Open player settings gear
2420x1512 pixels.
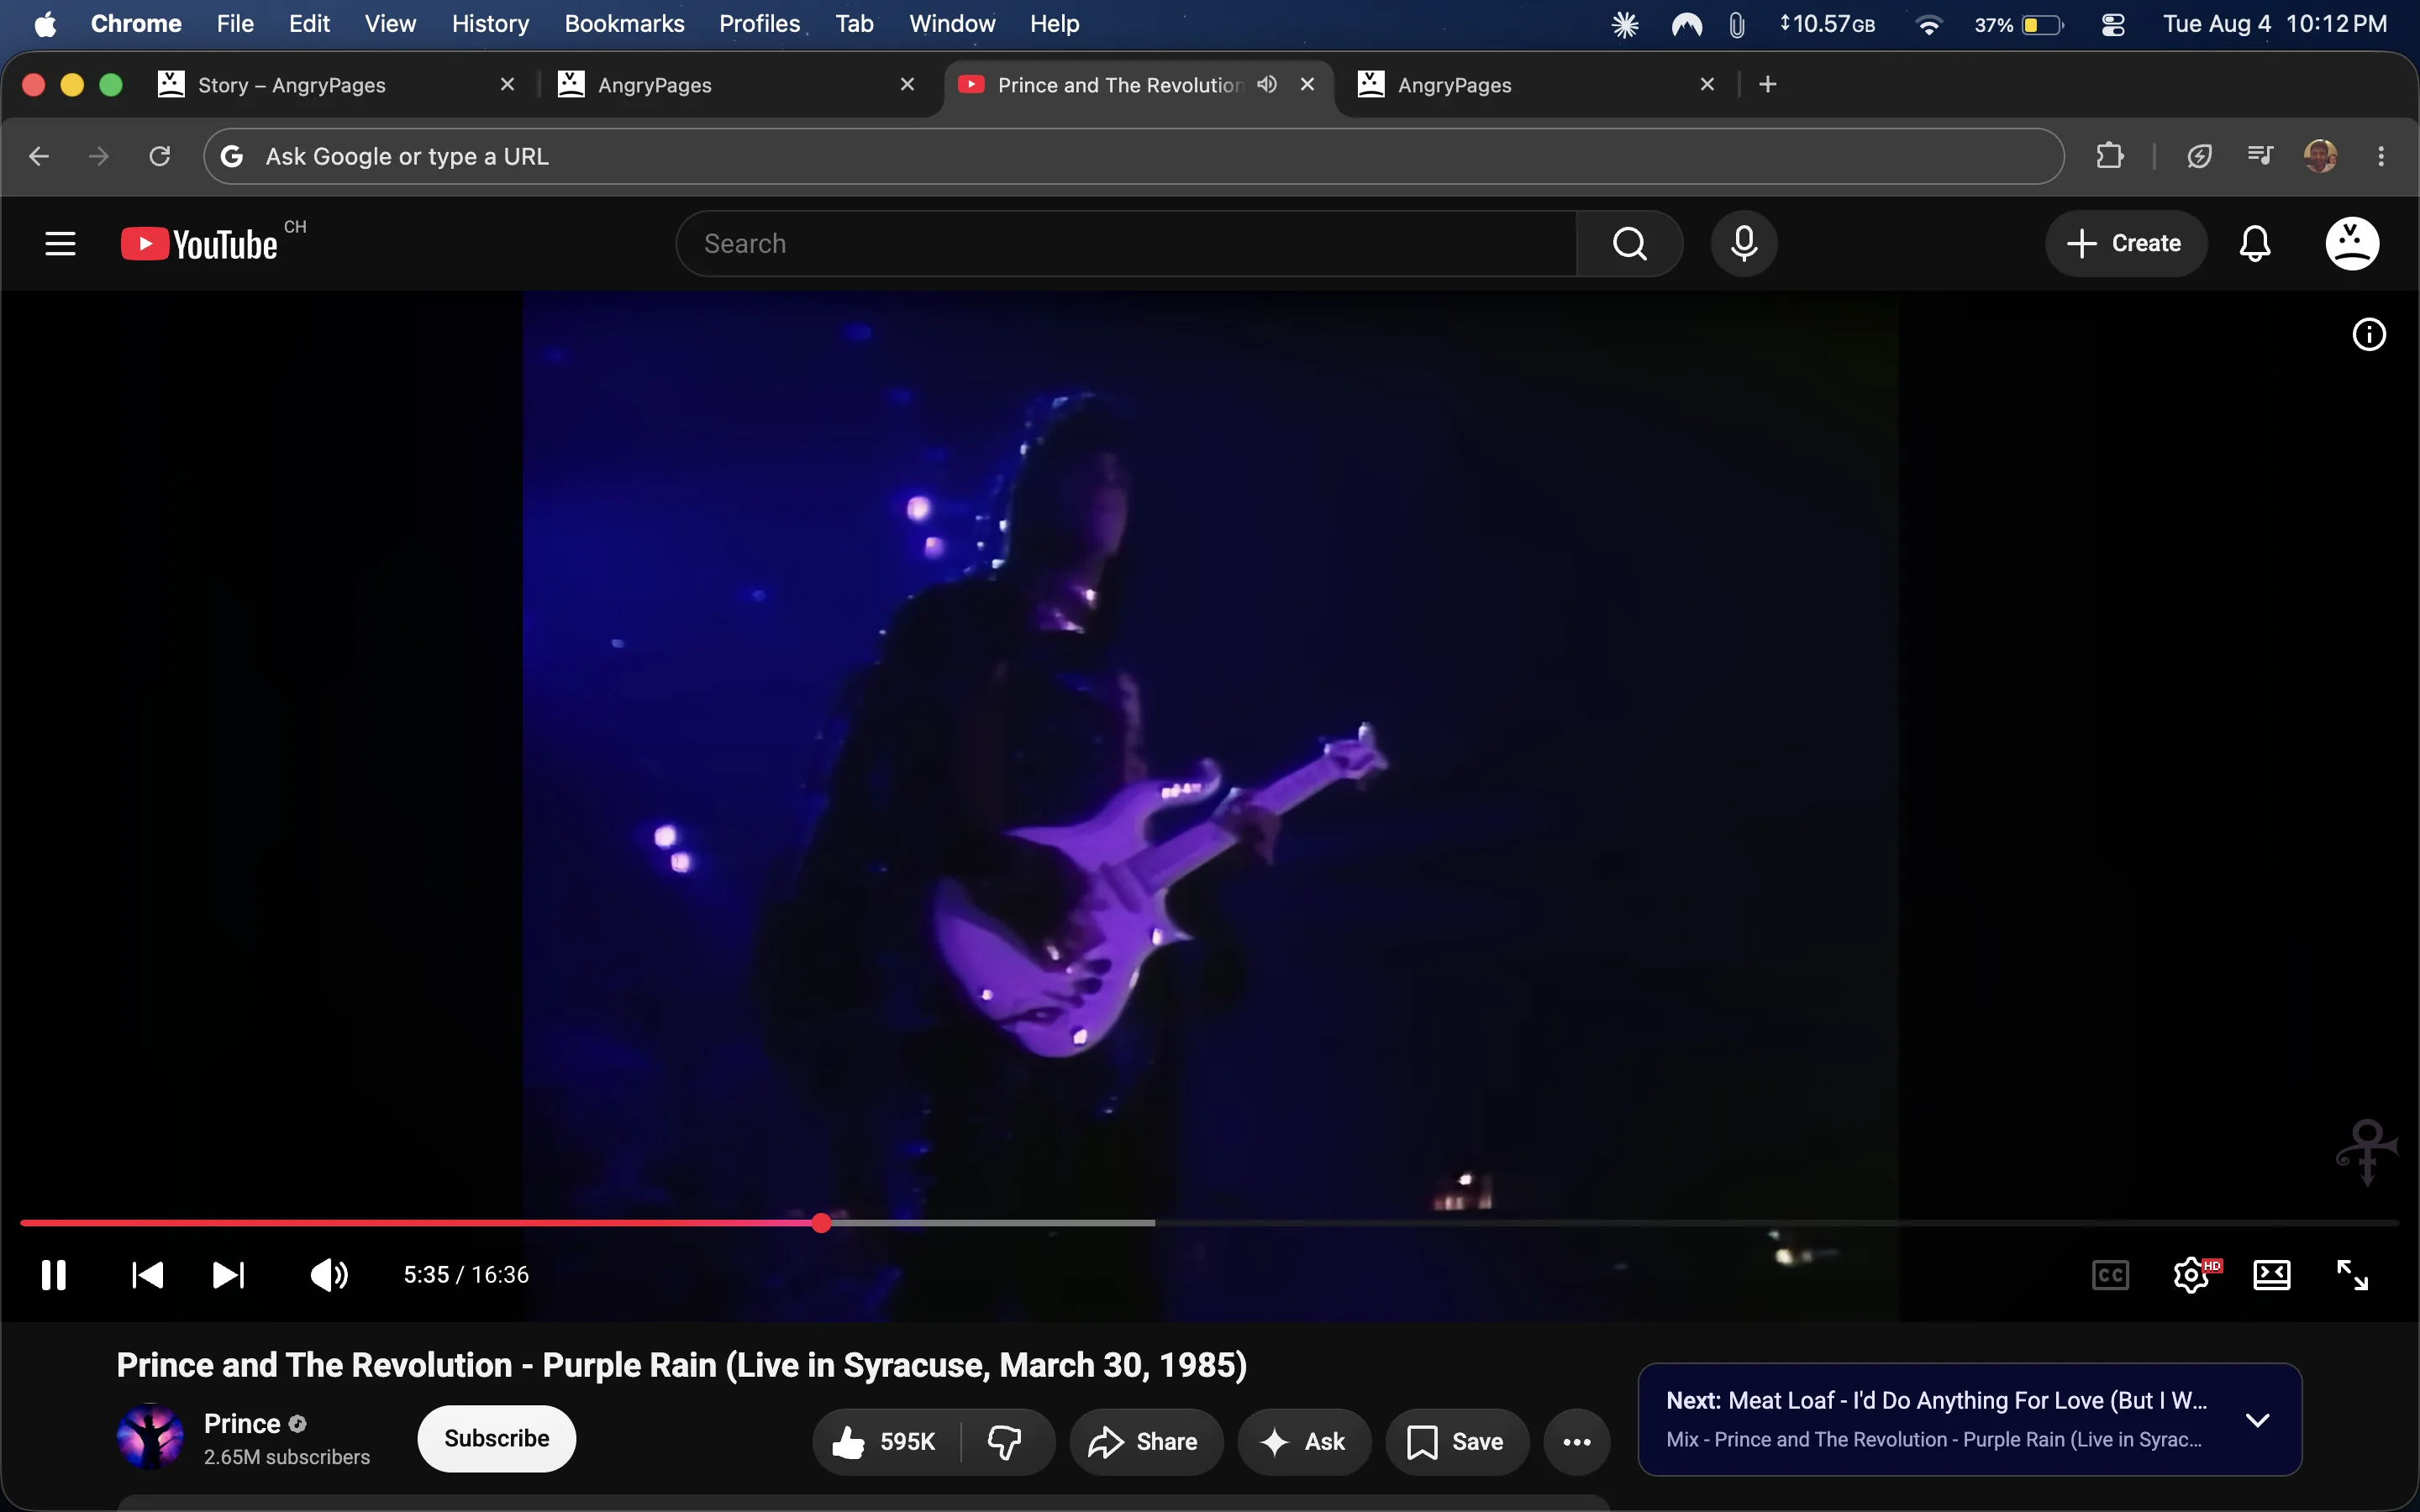click(2193, 1275)
